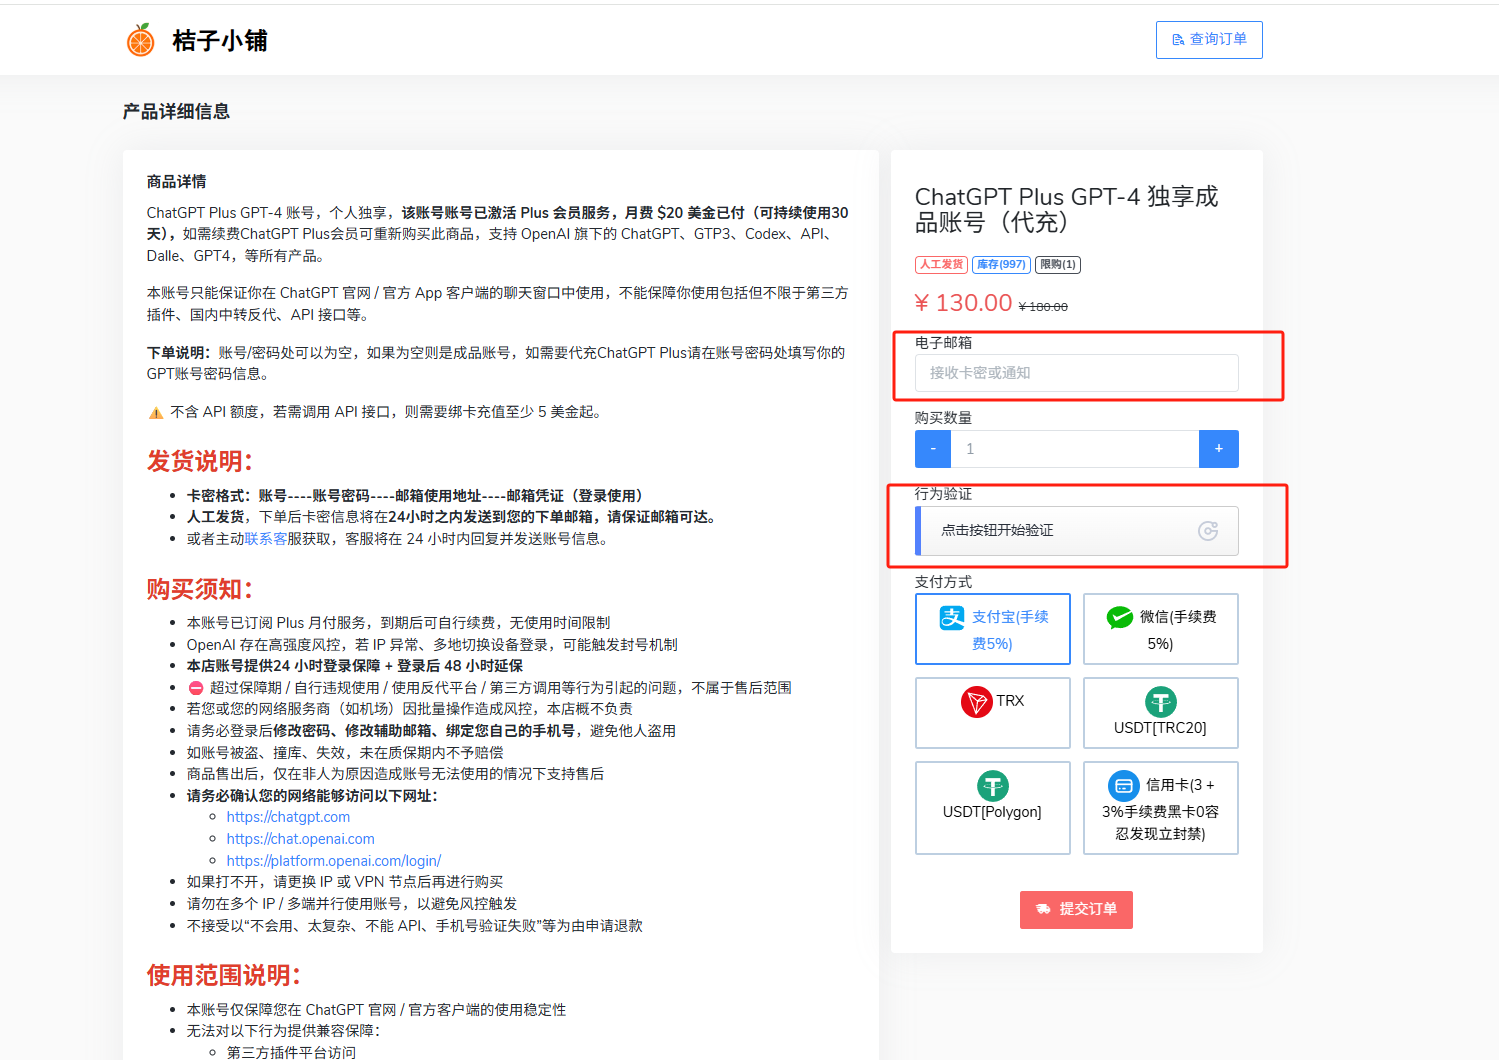Viewport: 1499px width, 1060px height.
Task: Click the 联系客 contact support link
Action: point(266,539)
